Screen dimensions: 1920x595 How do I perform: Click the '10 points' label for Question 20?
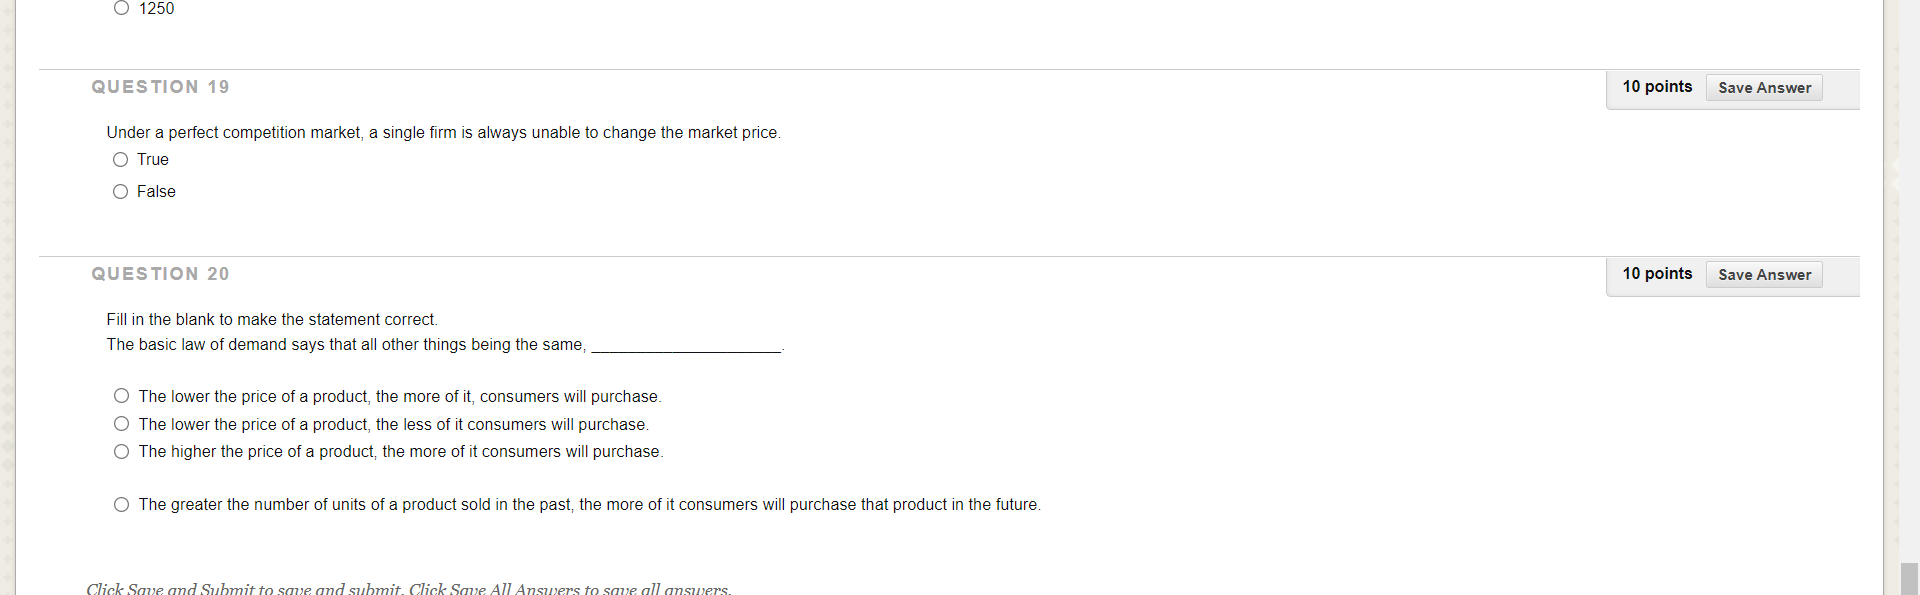point(1657,274)
